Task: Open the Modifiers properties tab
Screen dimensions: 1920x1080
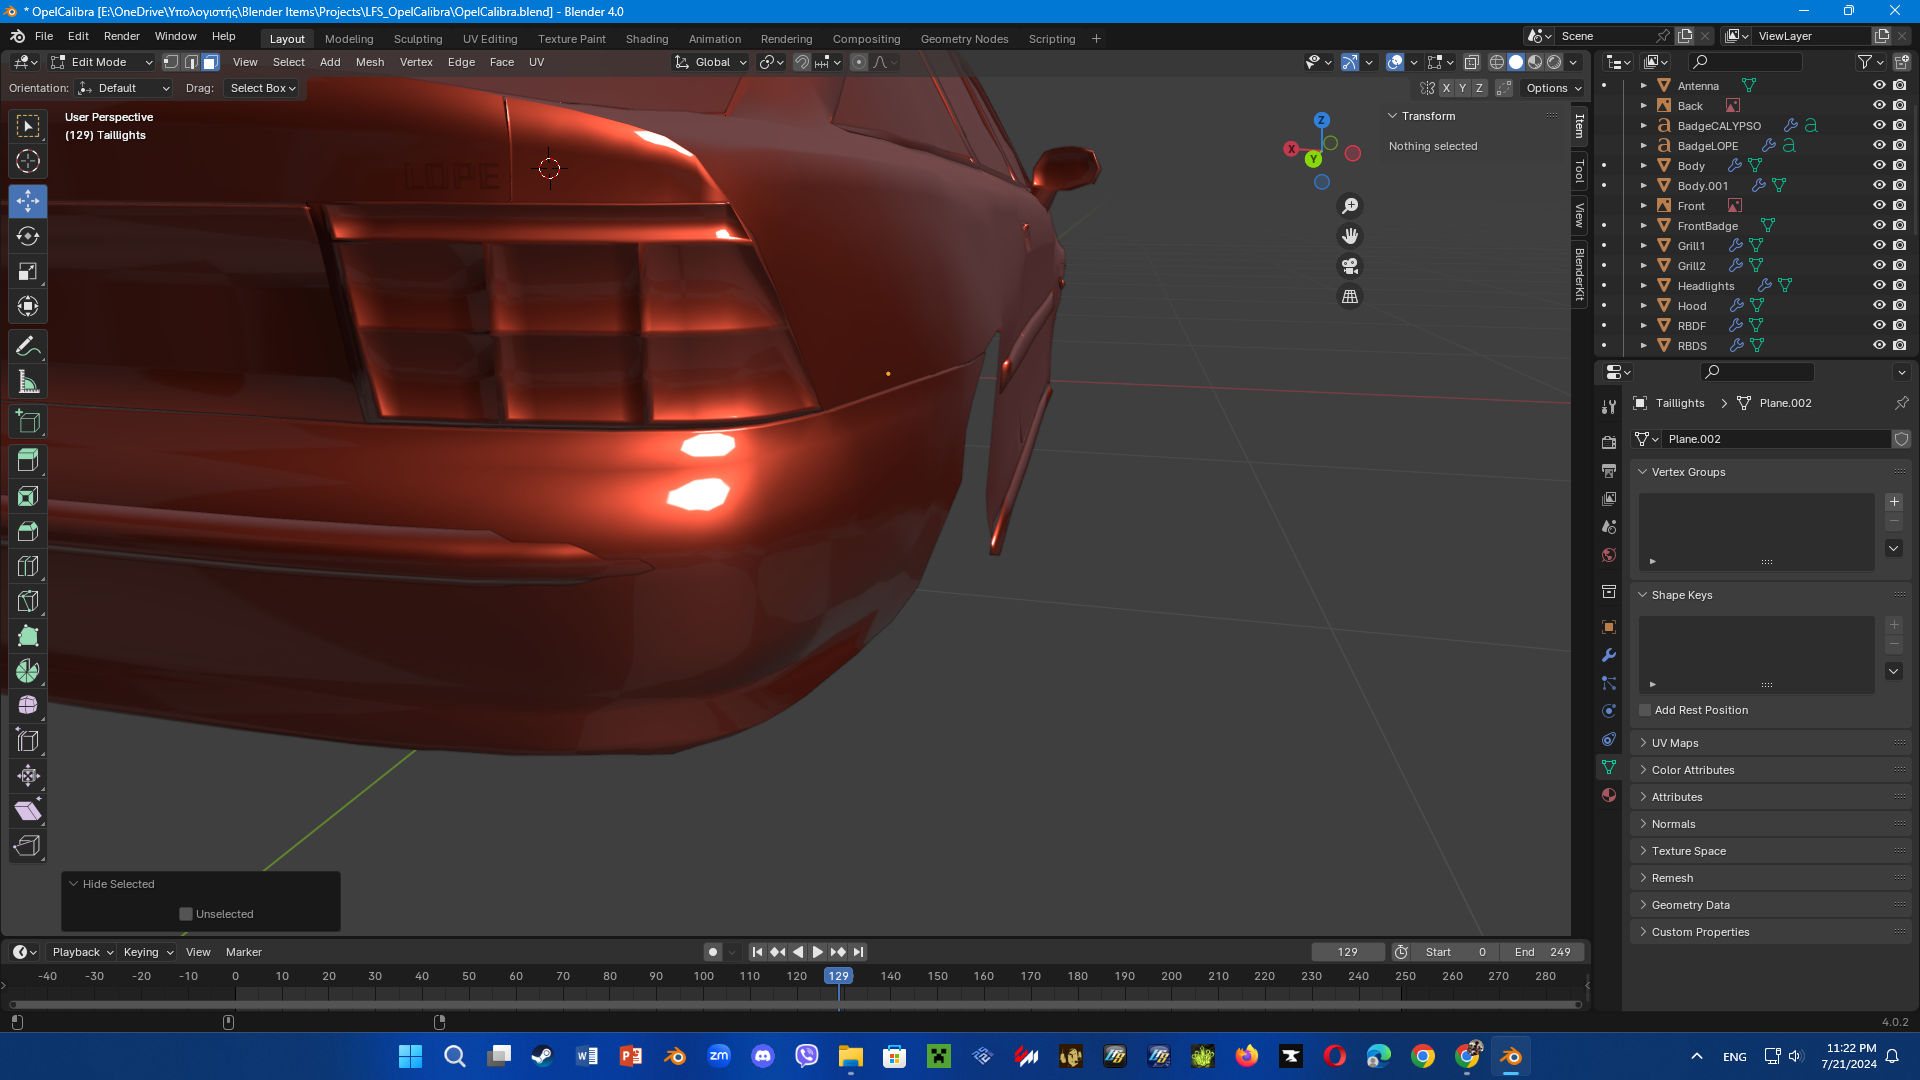Action: point(1609,655)
